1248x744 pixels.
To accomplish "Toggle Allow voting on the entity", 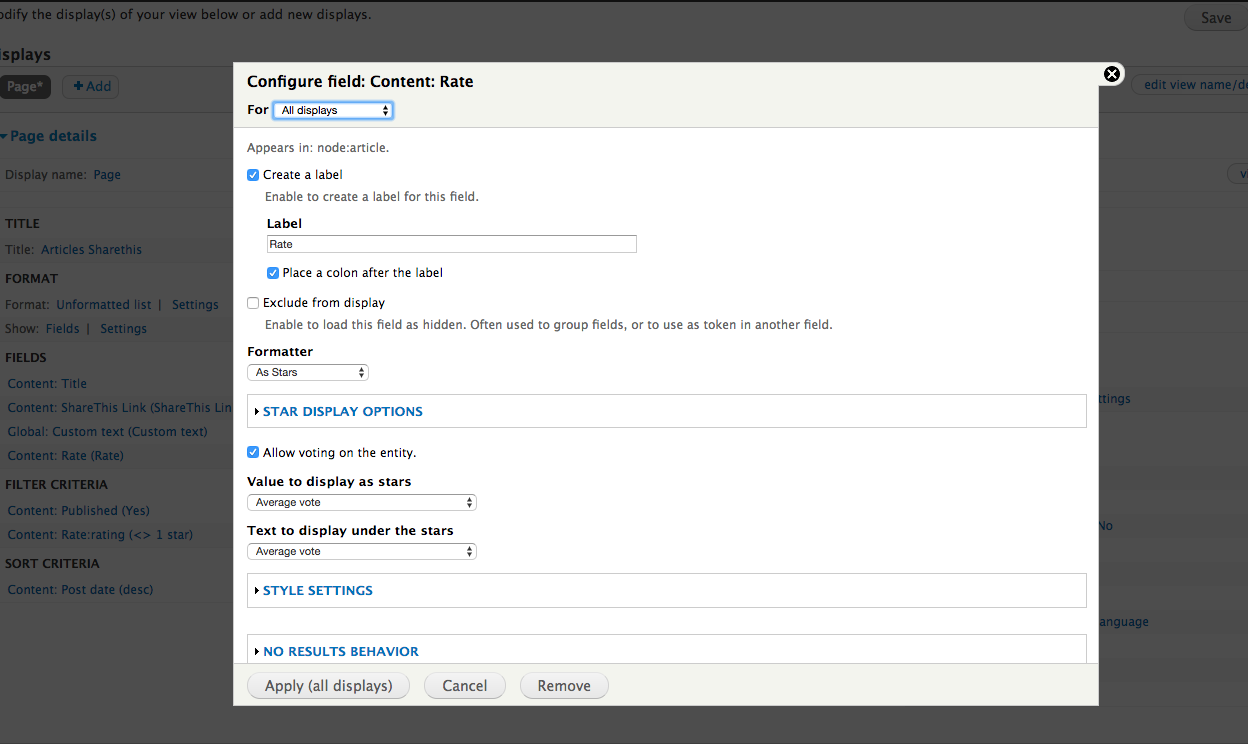I will [253, 453].
